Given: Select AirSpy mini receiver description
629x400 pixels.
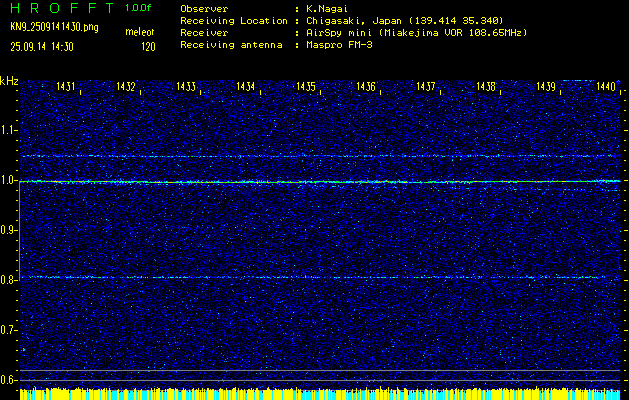Looking at the screenshot, I should click(416, 33).
